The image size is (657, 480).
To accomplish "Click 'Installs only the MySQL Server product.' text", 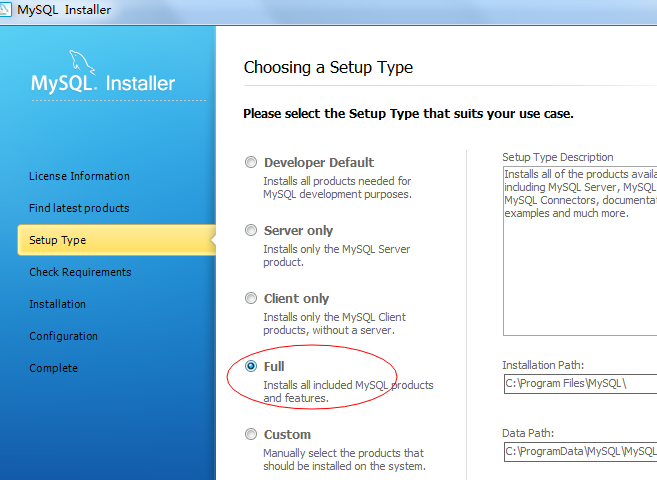I will [336, 255].
